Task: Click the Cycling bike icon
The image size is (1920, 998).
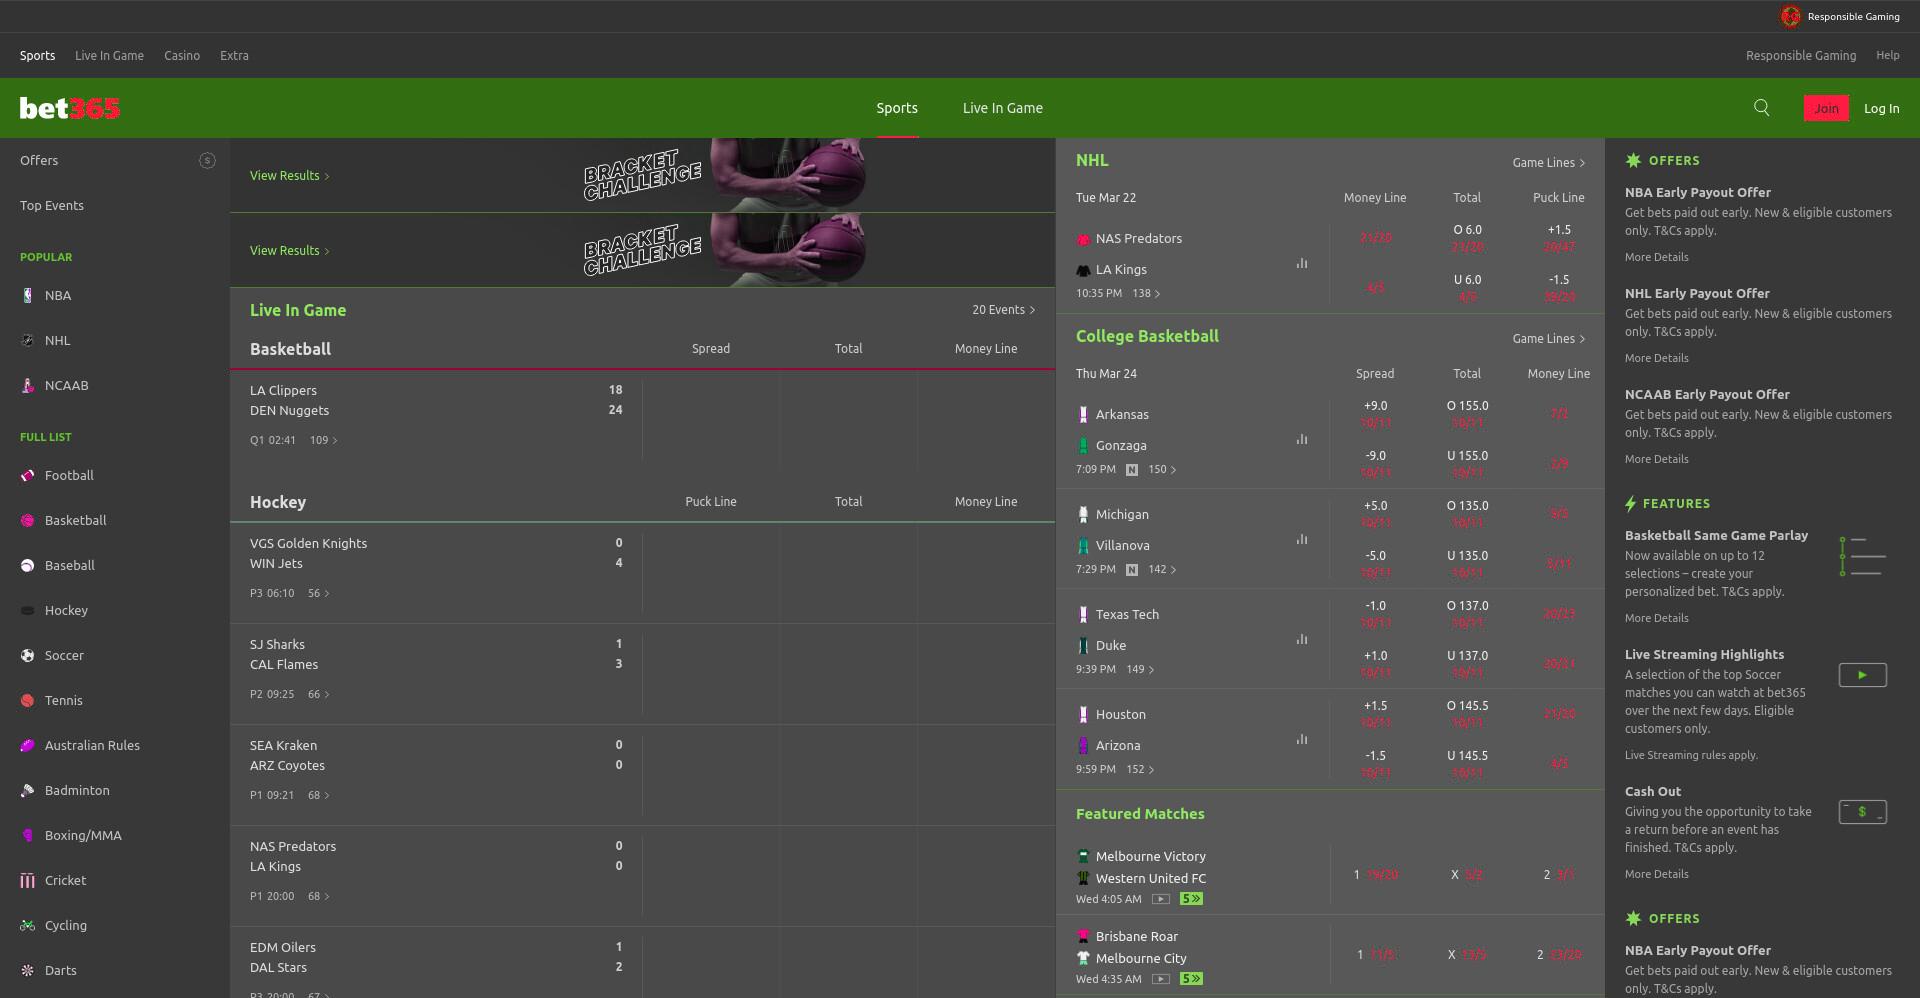Action: pyautogui.click(x=28, y=925)
